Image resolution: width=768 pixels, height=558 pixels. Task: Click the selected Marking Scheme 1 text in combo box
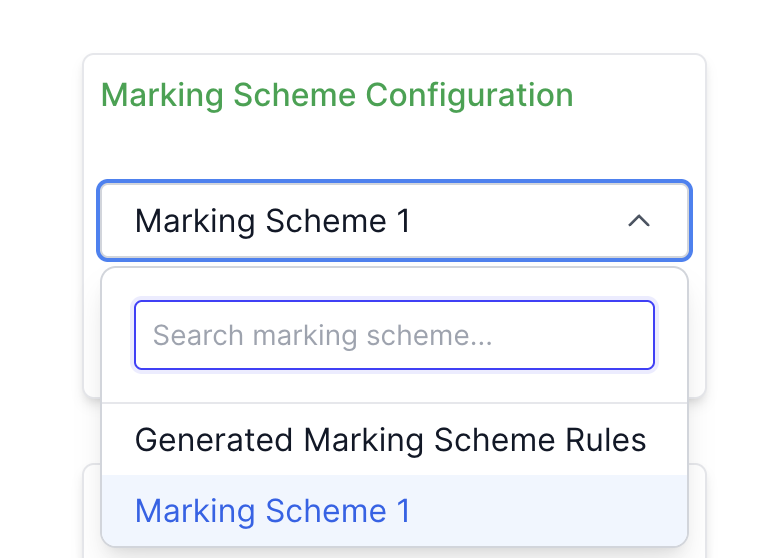click(x=273, y=221)
